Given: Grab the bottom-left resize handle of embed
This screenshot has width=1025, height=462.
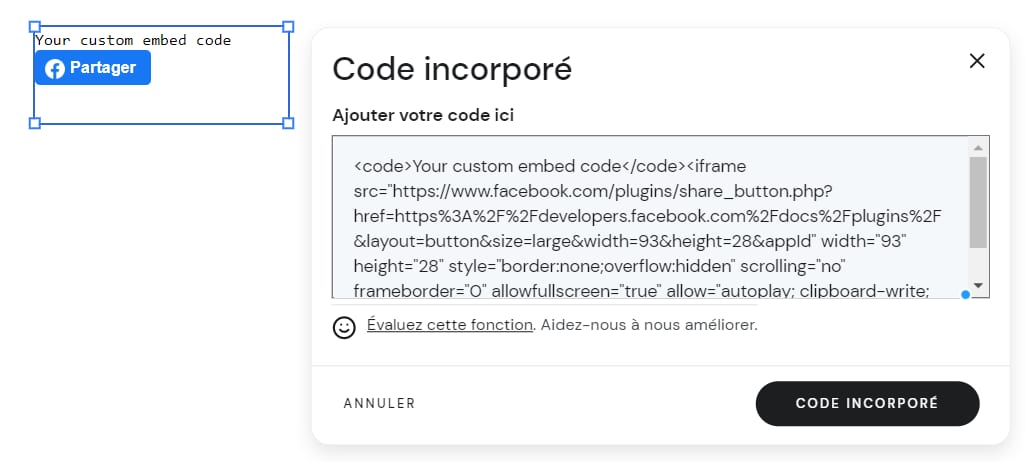Looking at the screenshot, I should pyautogui.click(x=35, y=123).
